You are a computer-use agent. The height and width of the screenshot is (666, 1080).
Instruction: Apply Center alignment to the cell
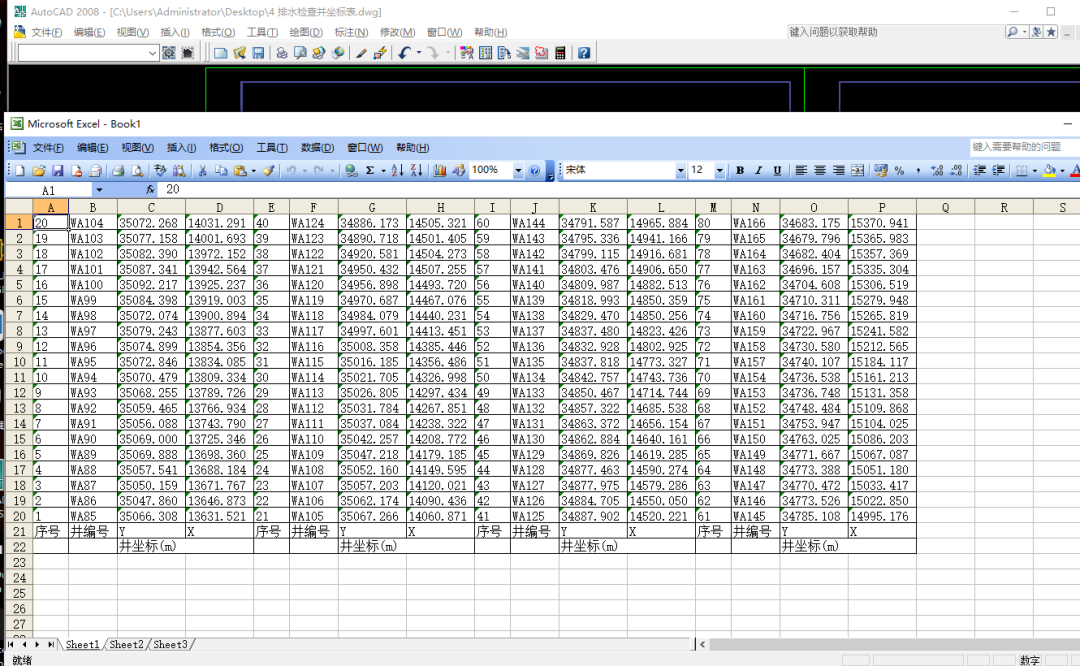point(820,171)
